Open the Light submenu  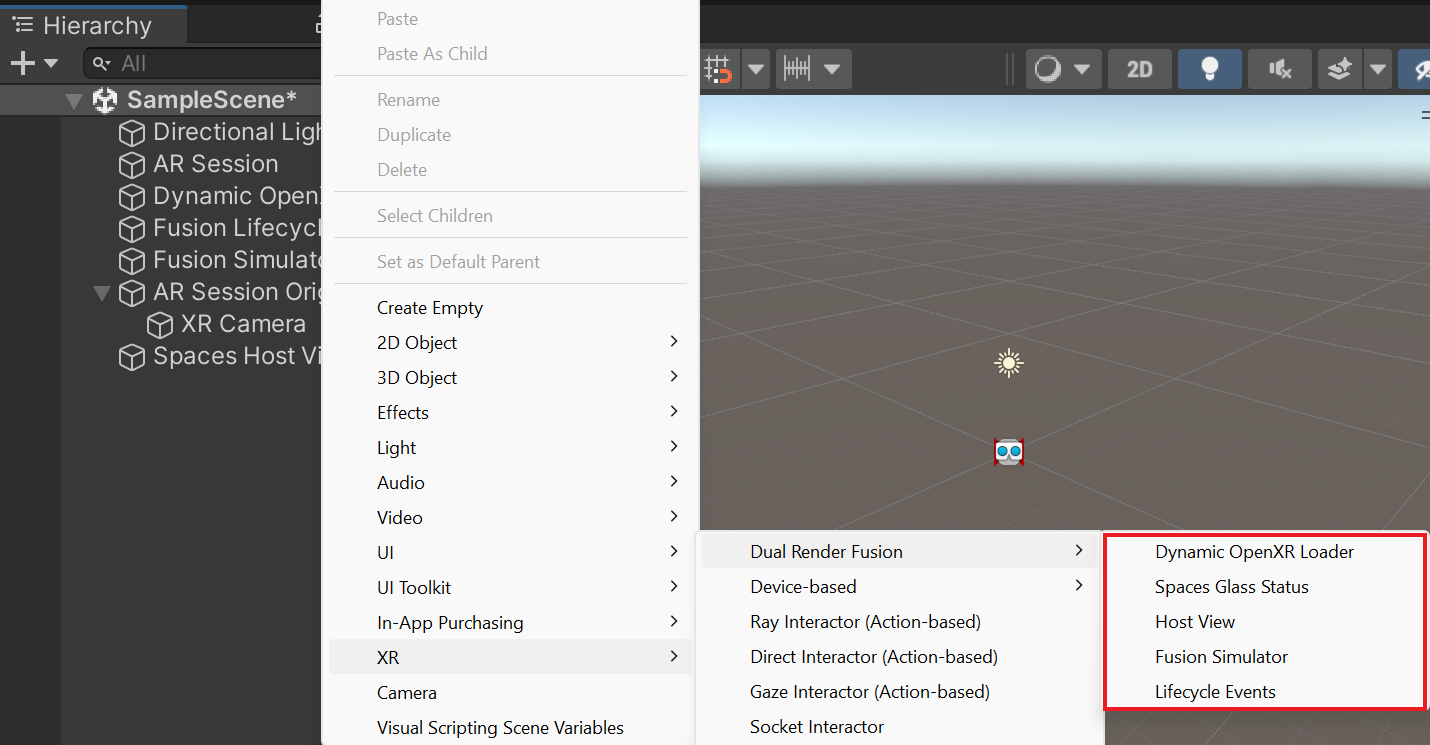click(509, 448)
